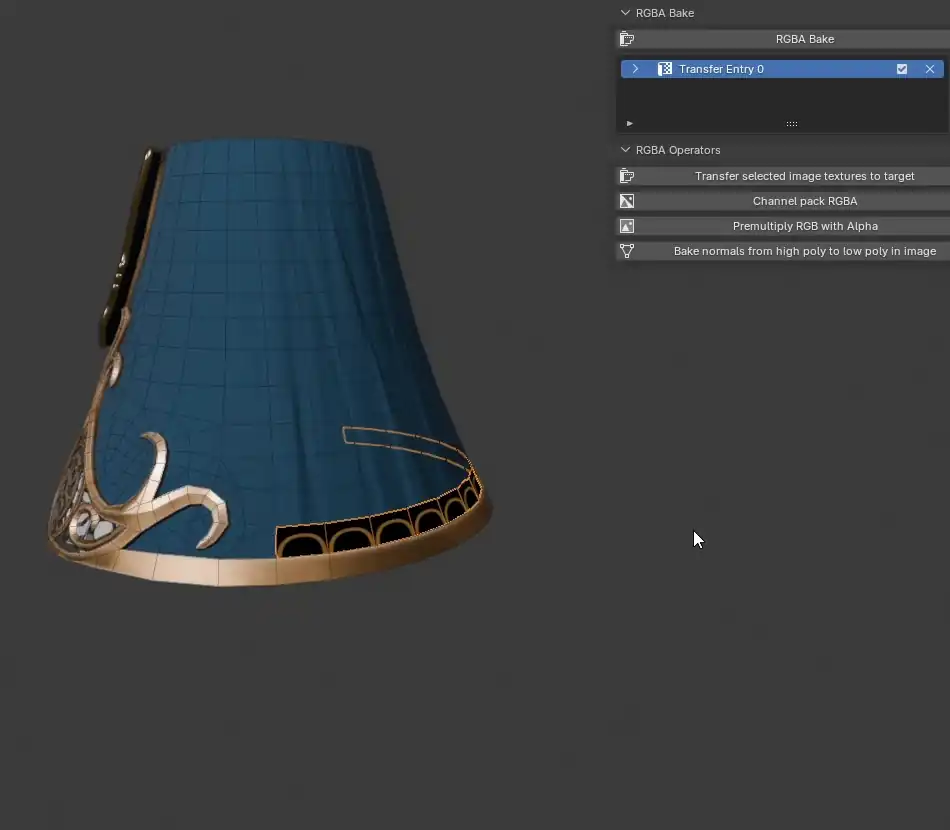Click the RGBA Bake button's bake icon
The image size is (950, 830).
coord(627,39)
